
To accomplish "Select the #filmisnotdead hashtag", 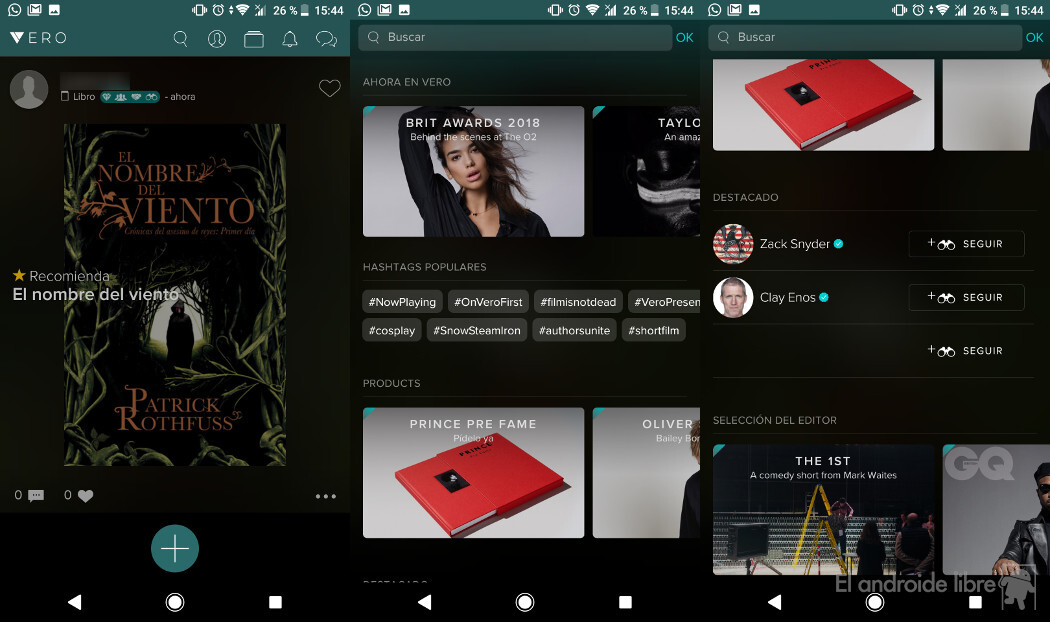I will (578, 302).
